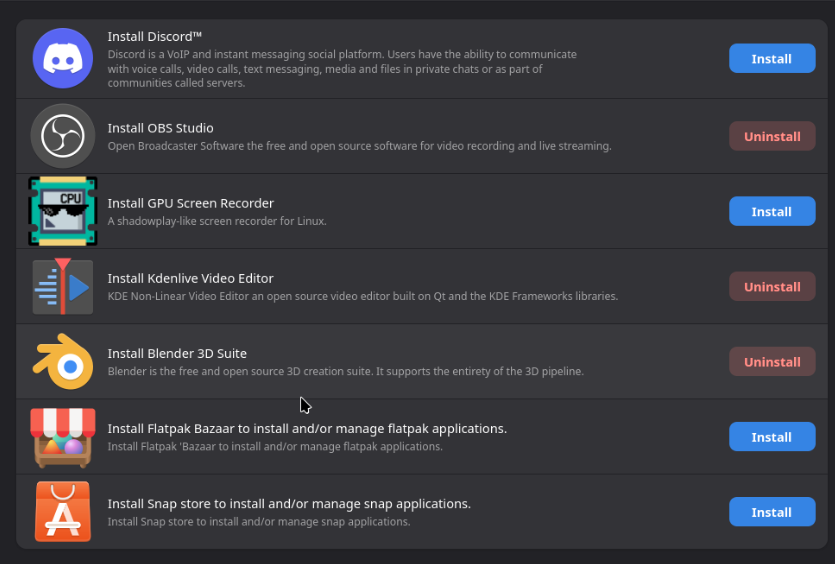Select the "Install OBS Studio" title
This screenshot has height=564, width=835.
pos(160,128)
